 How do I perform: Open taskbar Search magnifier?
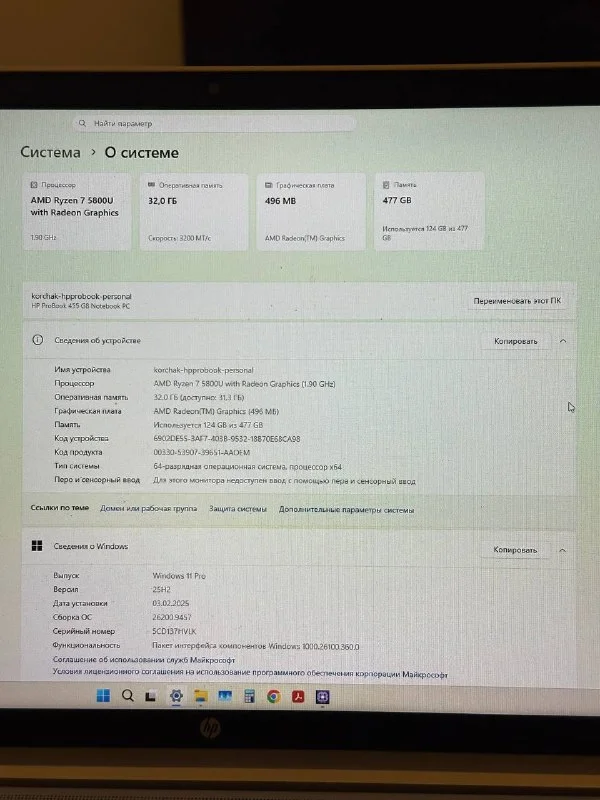point(128,695)
